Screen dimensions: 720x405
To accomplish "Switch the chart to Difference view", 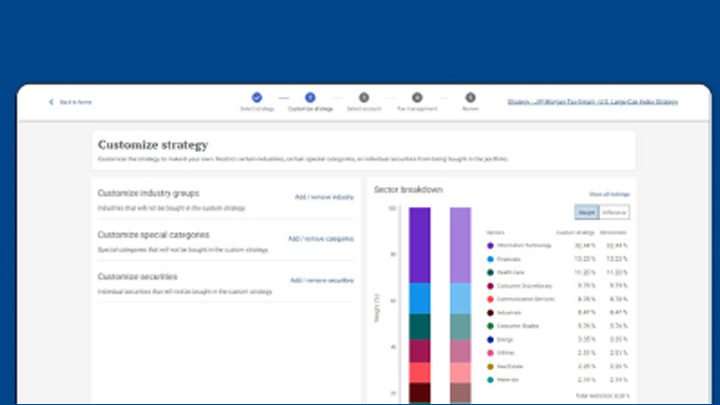I will click(613, 212).
